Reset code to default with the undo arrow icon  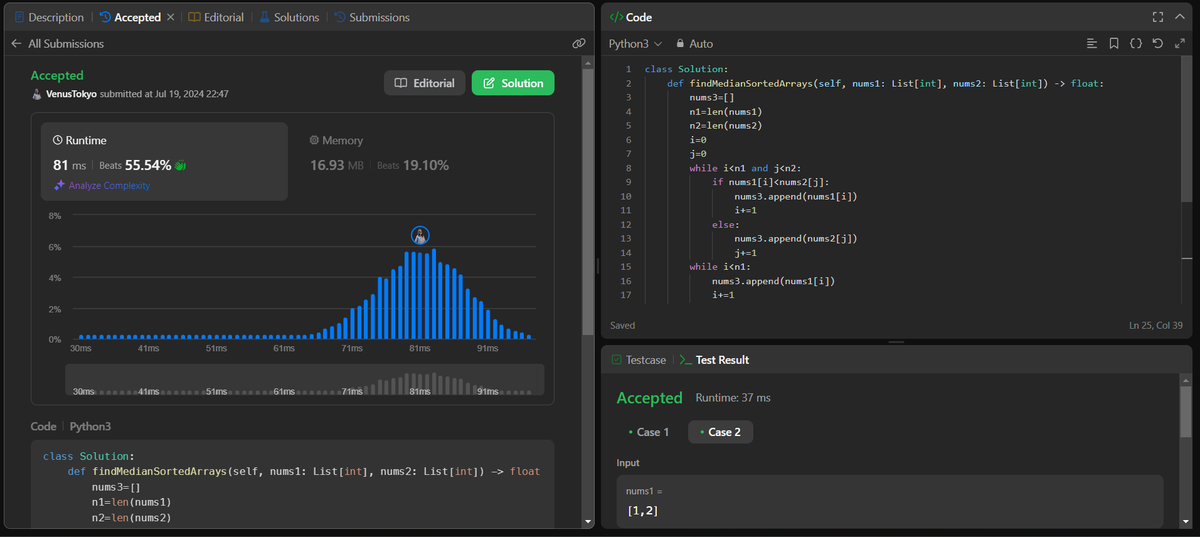[1158, 44]
